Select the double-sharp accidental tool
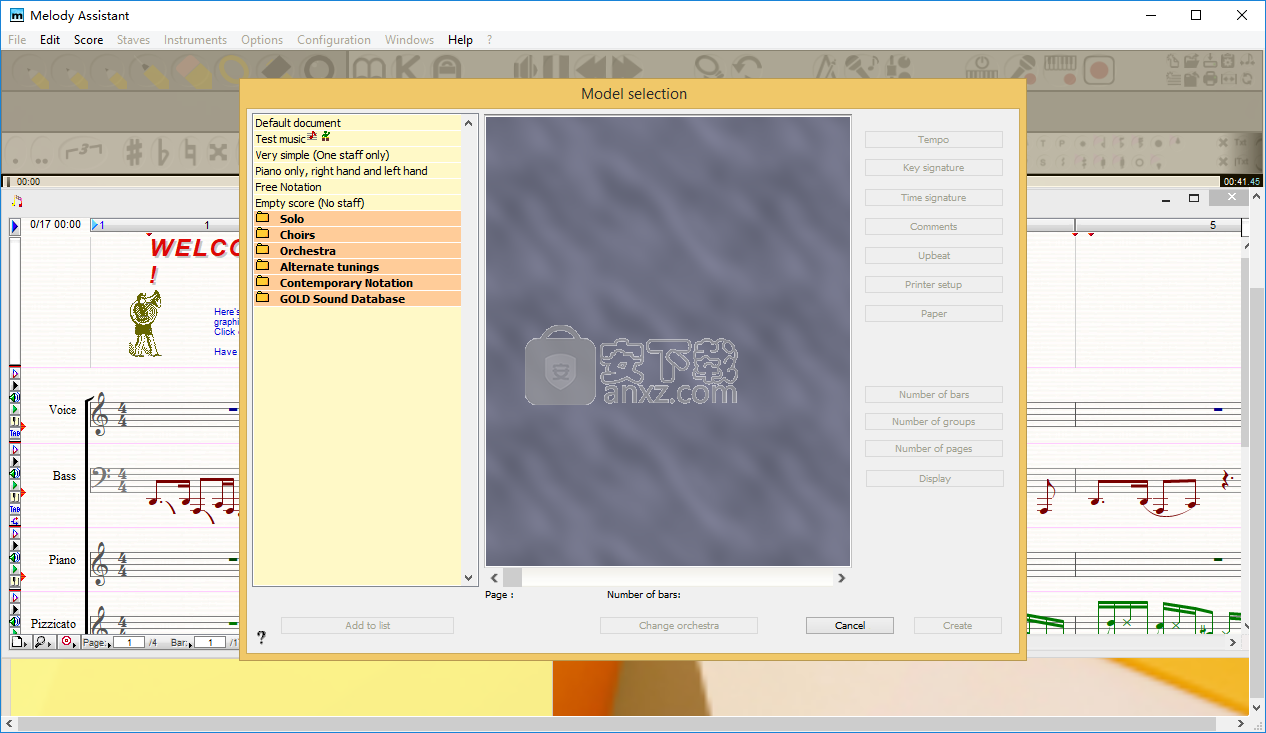1266x733 pixels. pyautogui.click(x=219, y=152)
